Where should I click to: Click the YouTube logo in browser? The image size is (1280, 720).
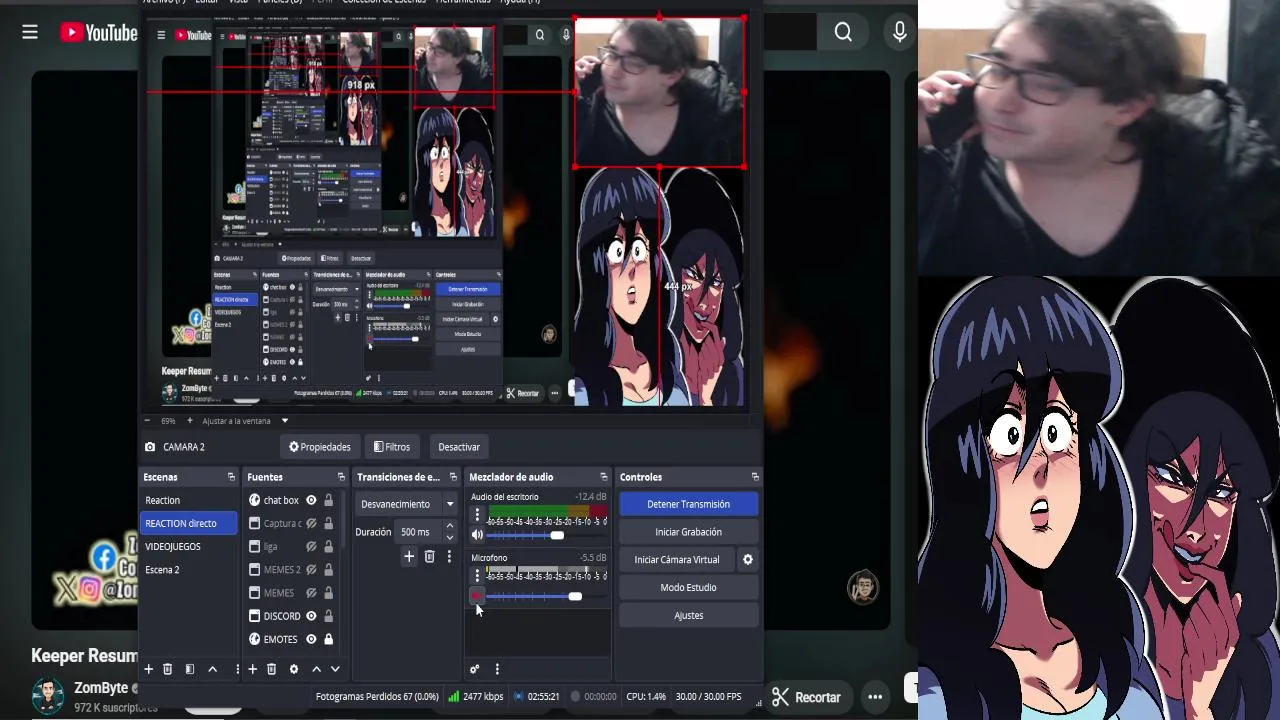[x=98, y=33]
